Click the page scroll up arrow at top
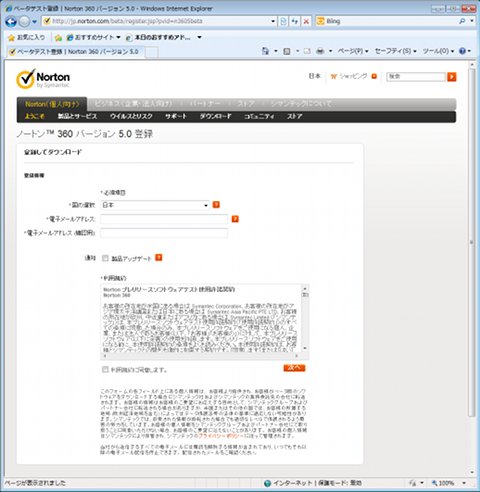This screenshot has height=492, width=480. tap(471, 64)
